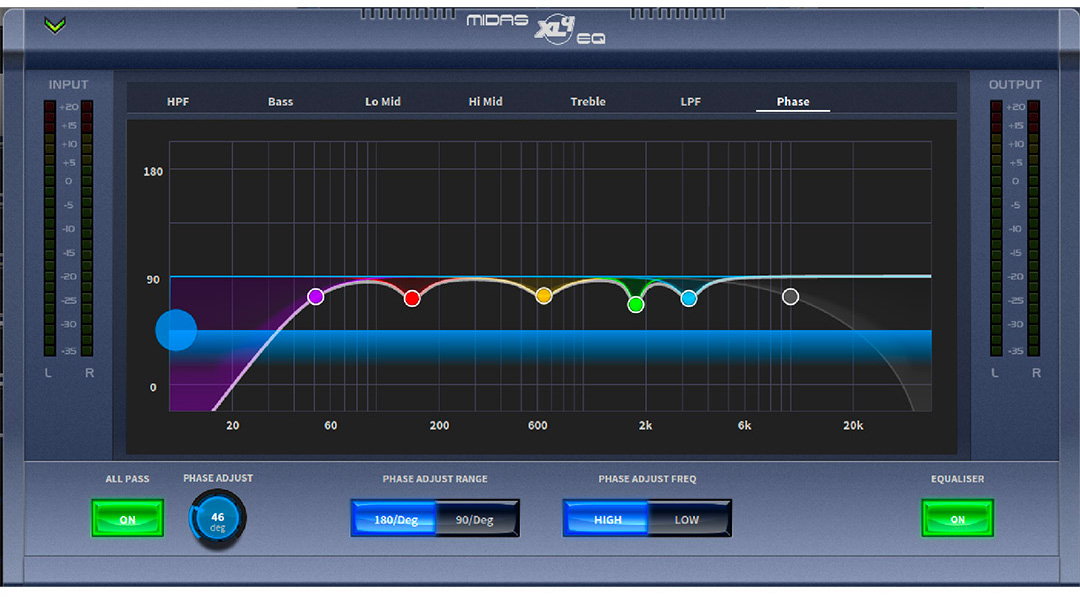Click the green Hi Mid band node
This screenshot has width=1080, height=597.
click(636, 305)
